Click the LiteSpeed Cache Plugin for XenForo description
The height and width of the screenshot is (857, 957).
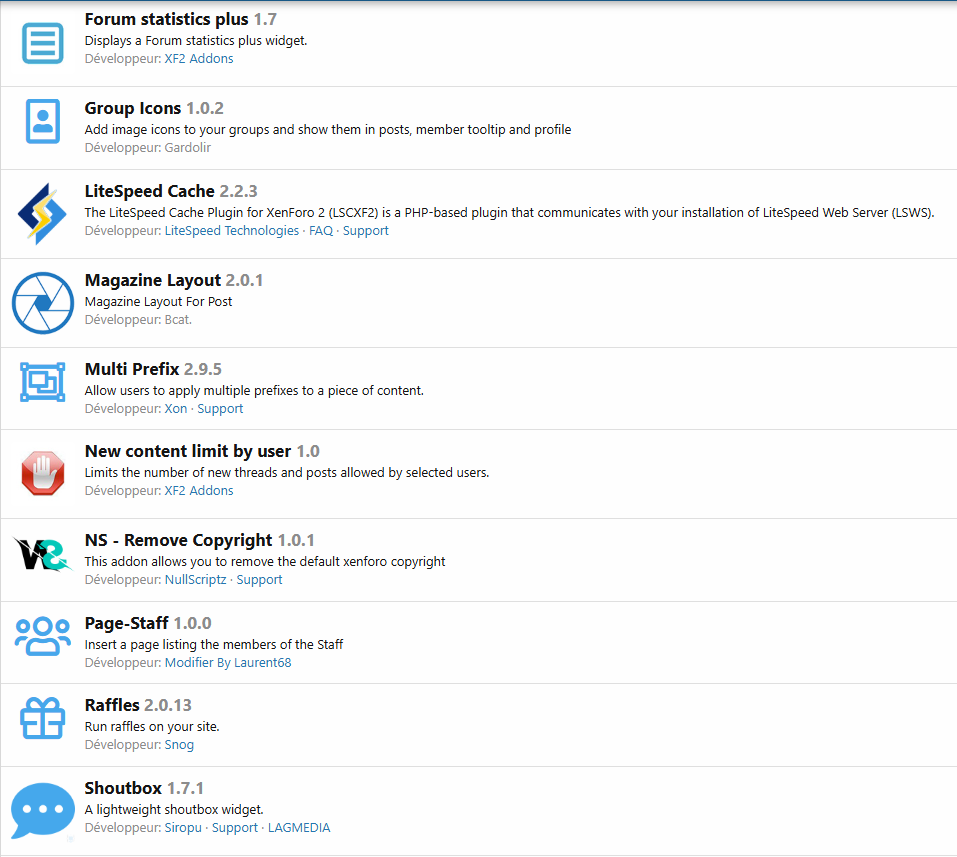click(510, 212)
